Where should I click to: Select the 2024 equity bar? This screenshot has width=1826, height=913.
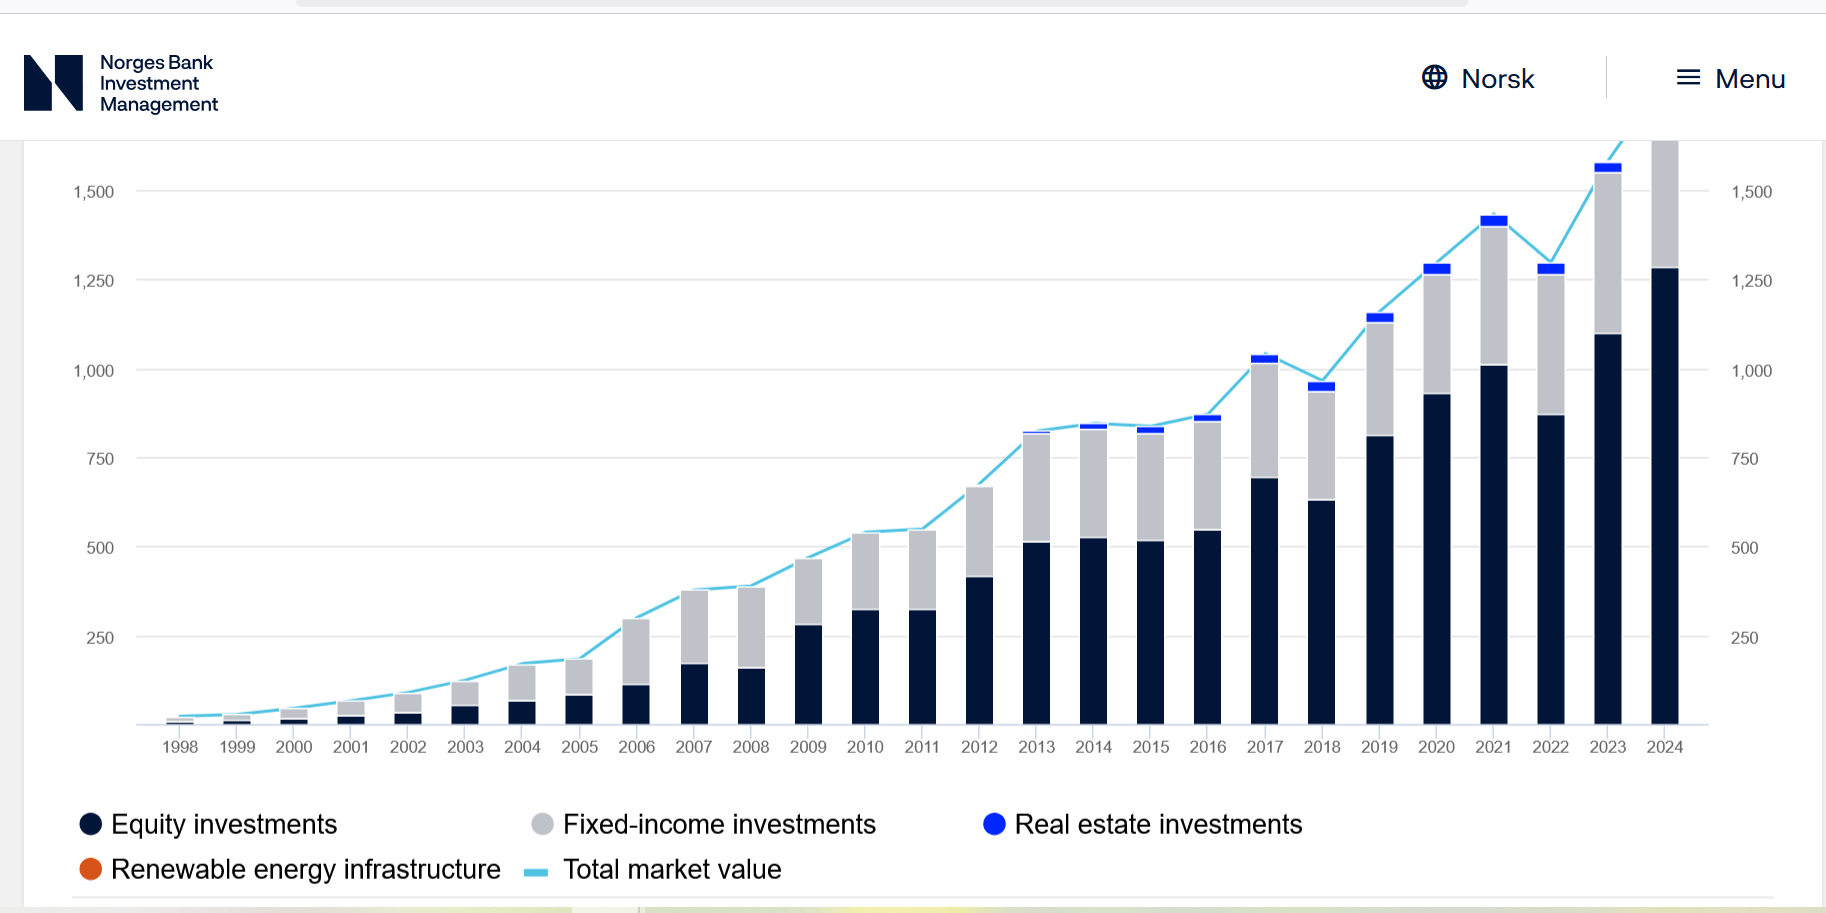1665,496
